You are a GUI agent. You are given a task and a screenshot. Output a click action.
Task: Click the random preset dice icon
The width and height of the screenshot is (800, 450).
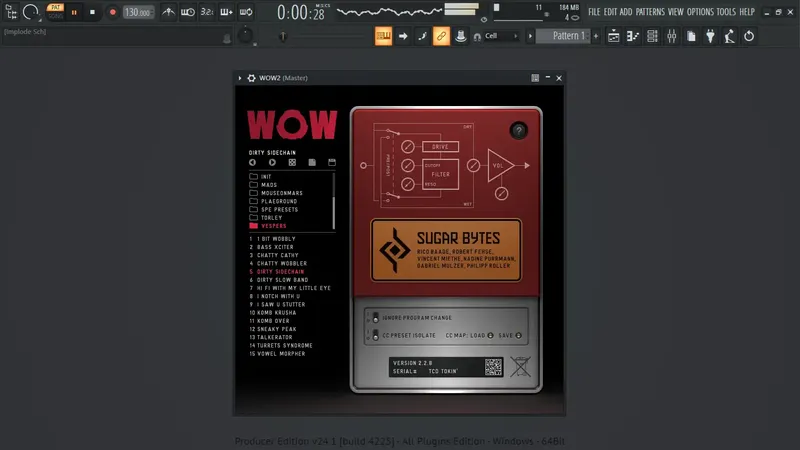point(292,162)
